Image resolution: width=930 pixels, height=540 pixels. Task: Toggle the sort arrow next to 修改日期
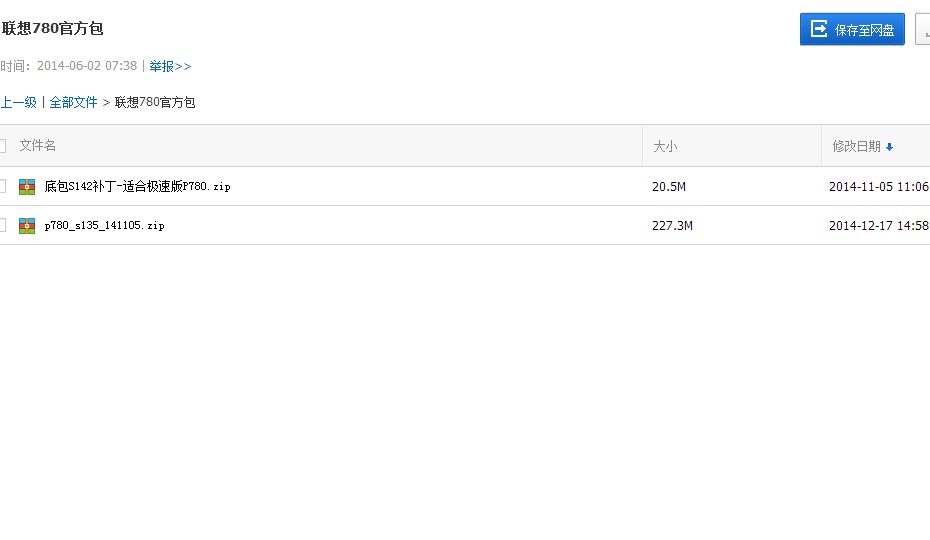(x=889, y=147)
